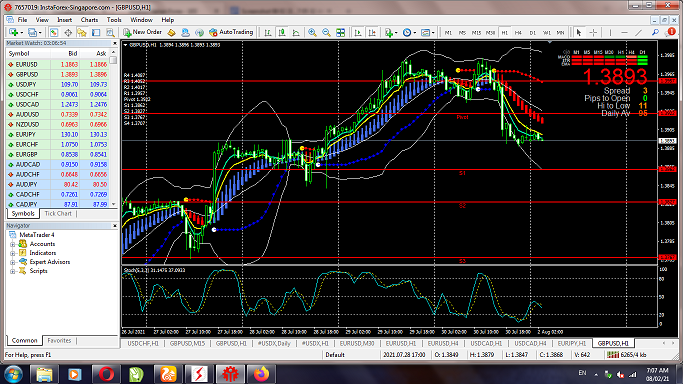Open the Charts menu
The width and height of the screenshot is (683, 384).
(x=89, y=20)
